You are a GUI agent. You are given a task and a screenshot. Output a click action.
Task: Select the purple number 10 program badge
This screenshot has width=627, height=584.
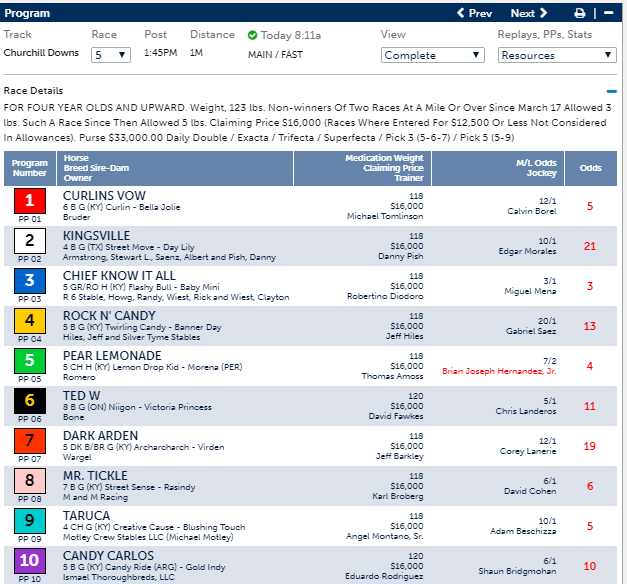29,560
